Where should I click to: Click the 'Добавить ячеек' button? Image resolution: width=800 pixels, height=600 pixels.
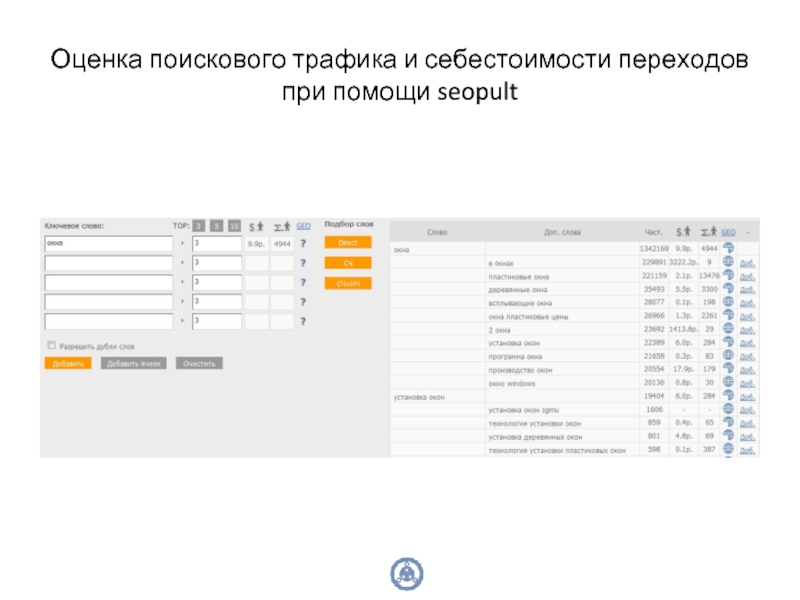click(134, 363)
